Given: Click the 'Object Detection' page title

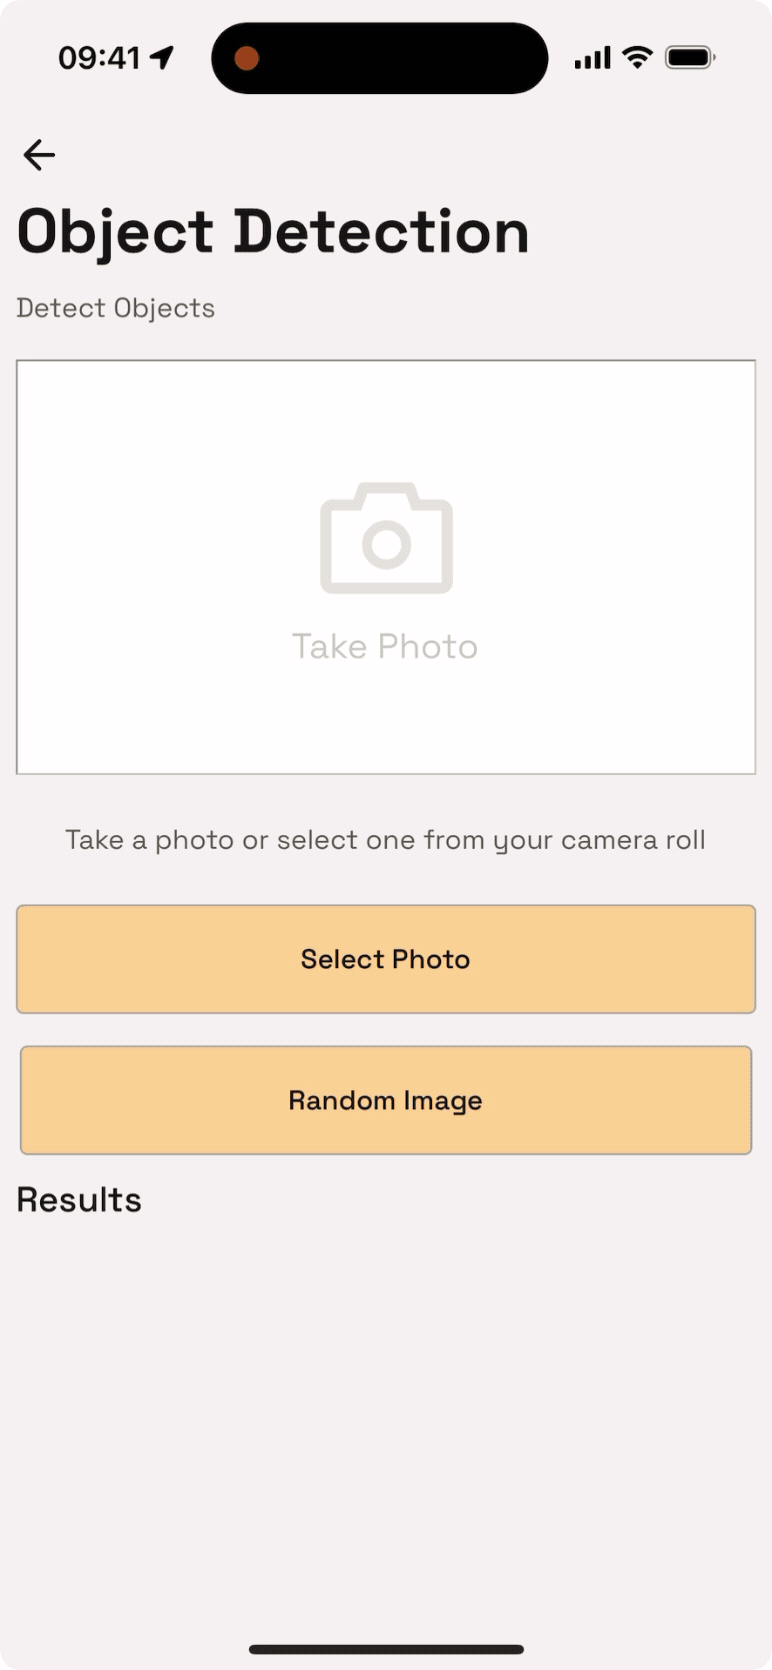Looking at the screenshot, I should click(273, 233).
